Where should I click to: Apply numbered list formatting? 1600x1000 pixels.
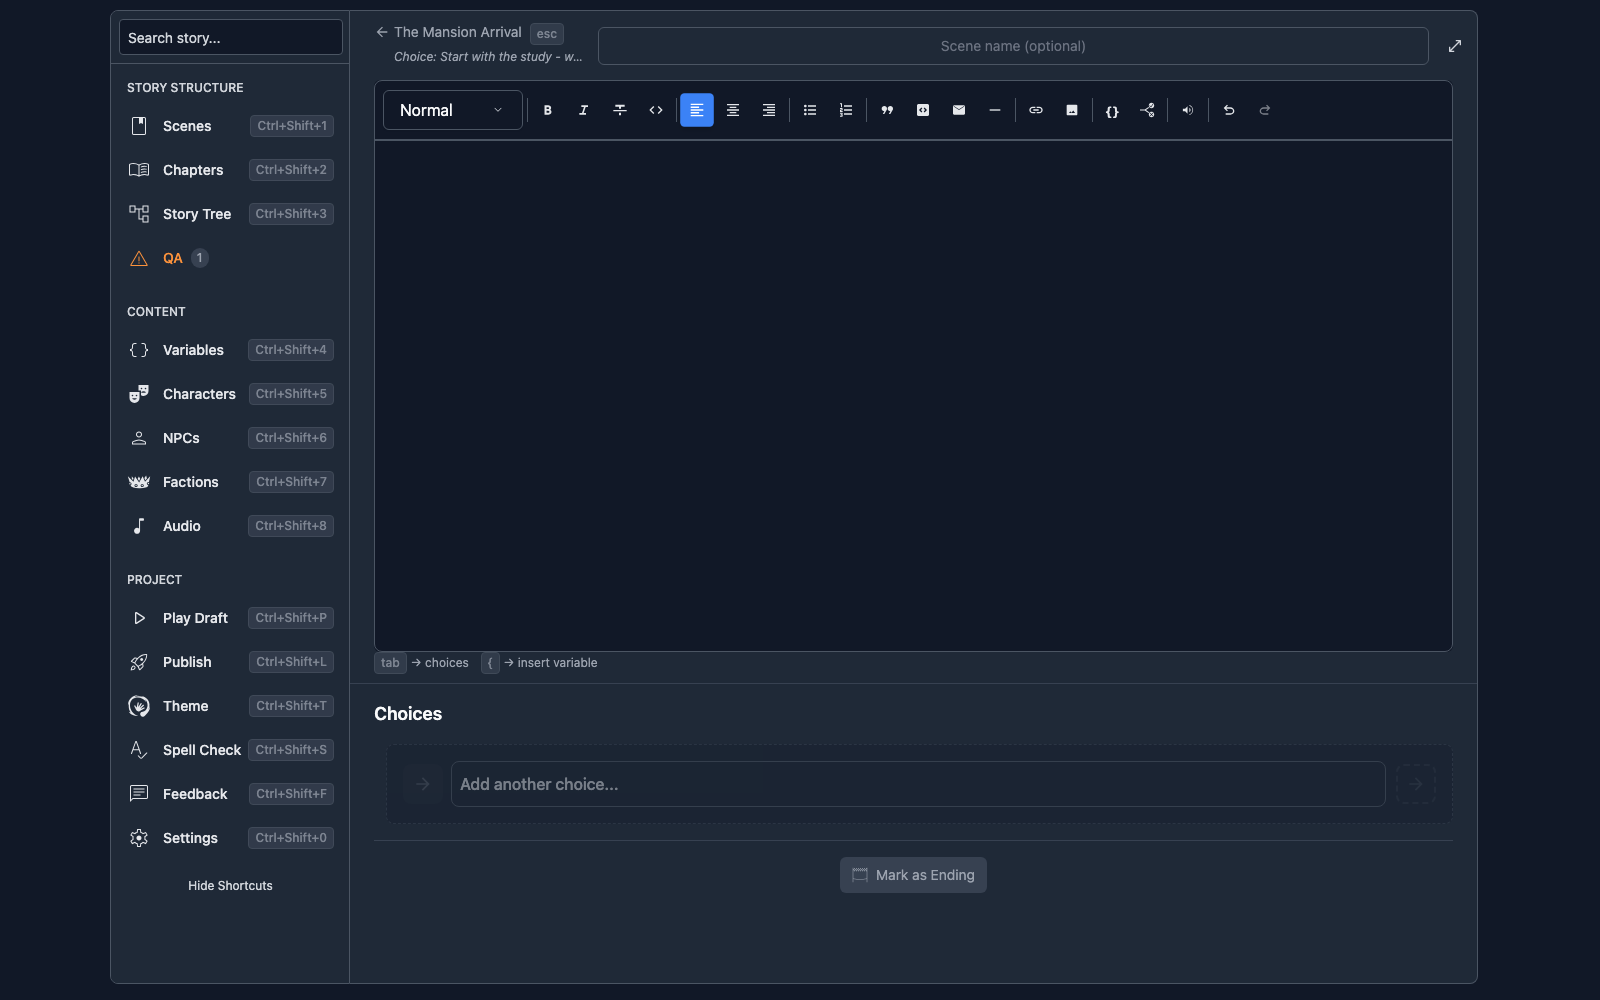(845, 110)
